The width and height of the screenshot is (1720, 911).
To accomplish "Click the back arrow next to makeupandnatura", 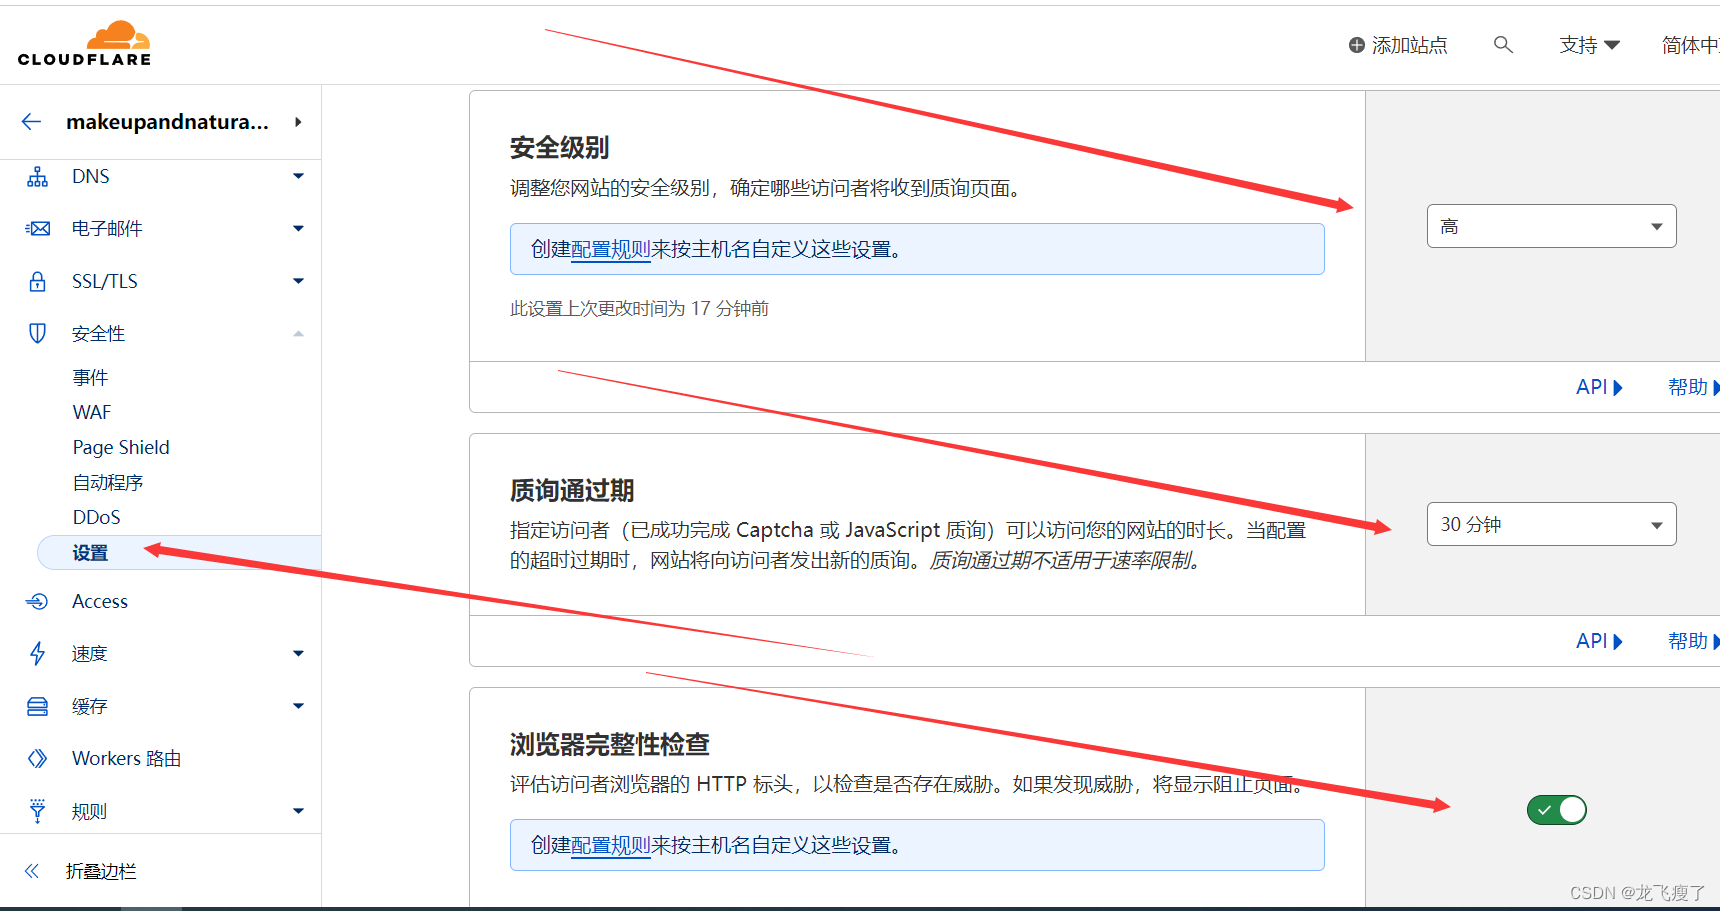I will coord(31,121).
